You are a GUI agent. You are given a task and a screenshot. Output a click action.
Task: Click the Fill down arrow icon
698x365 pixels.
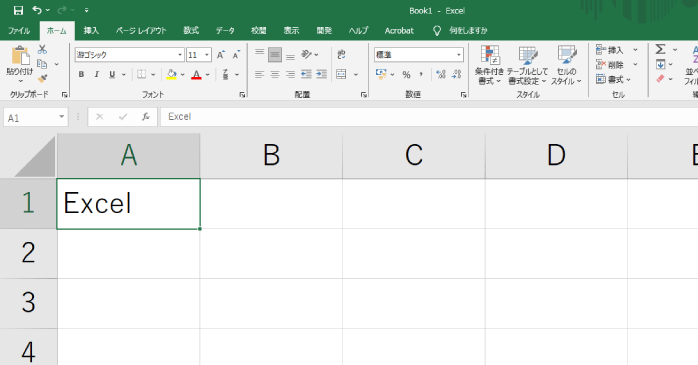661,65
